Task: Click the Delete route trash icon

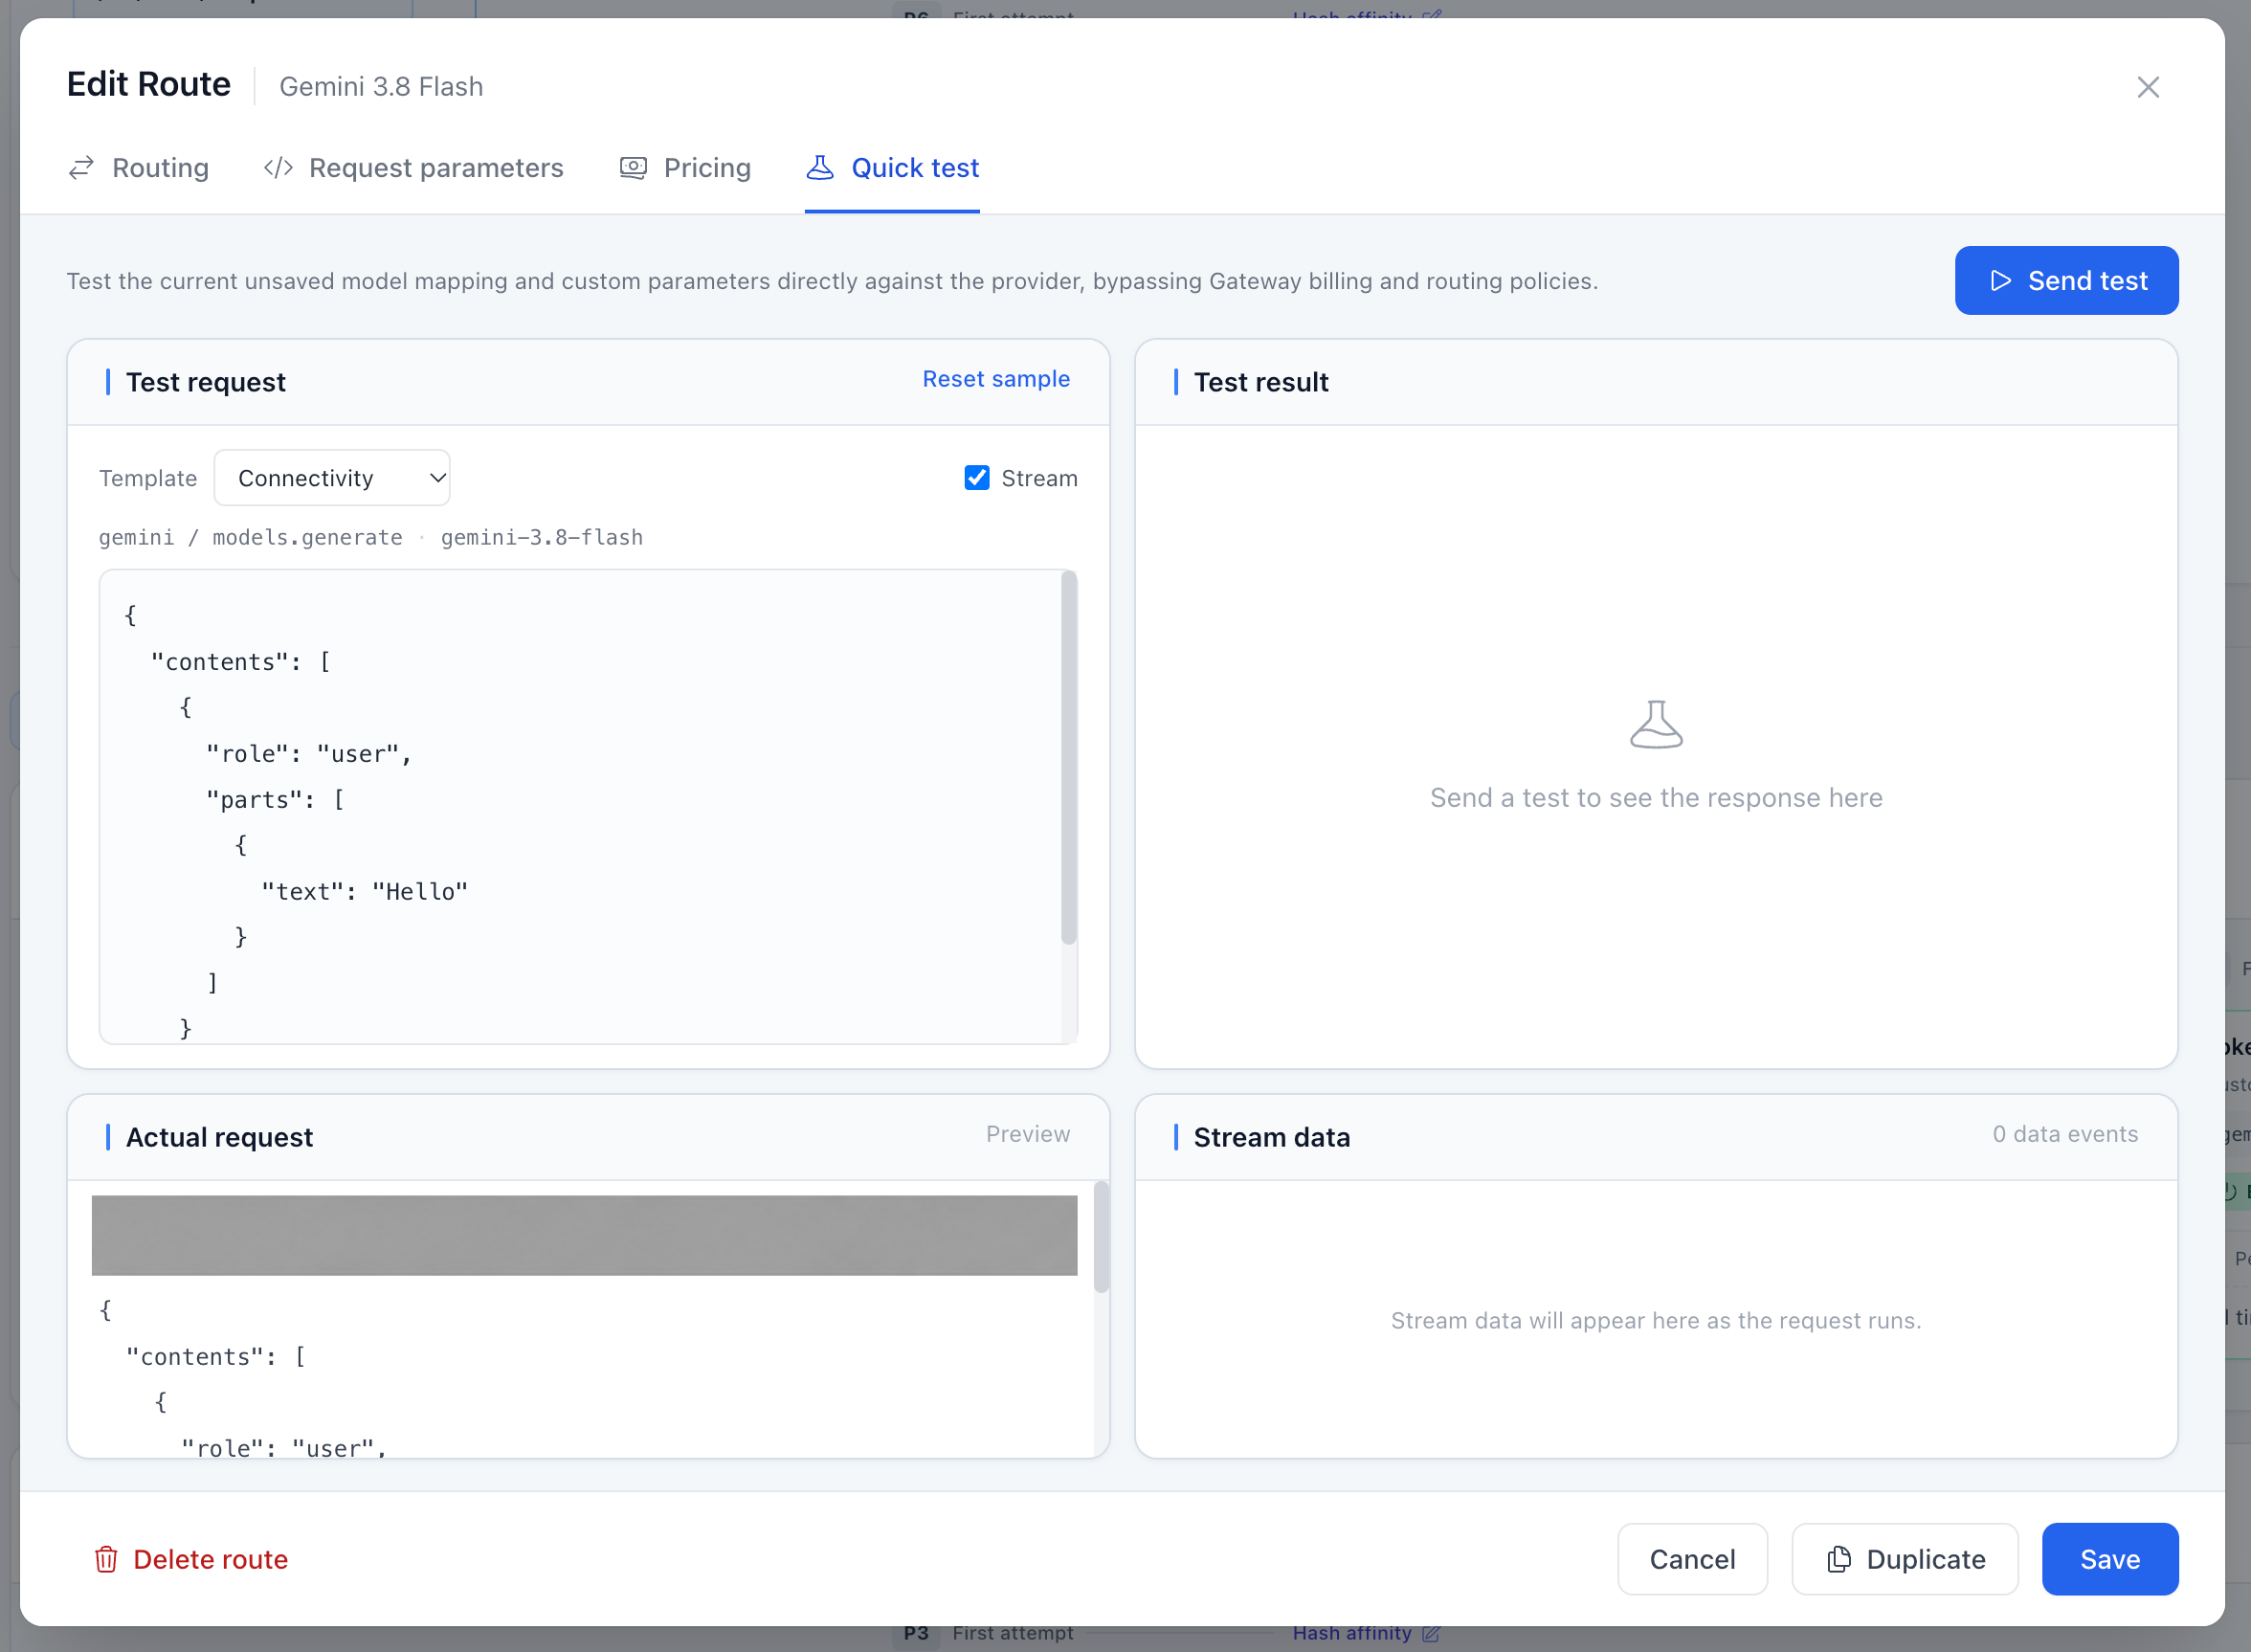Action: pos(106,1559)
